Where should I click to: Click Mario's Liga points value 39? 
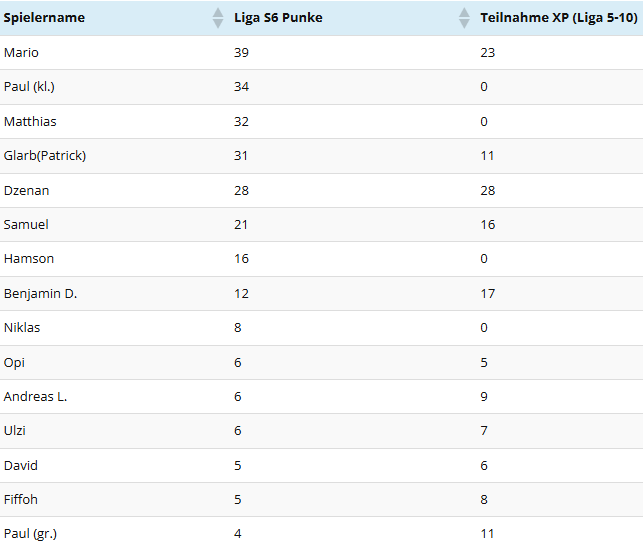pos(241,52)
